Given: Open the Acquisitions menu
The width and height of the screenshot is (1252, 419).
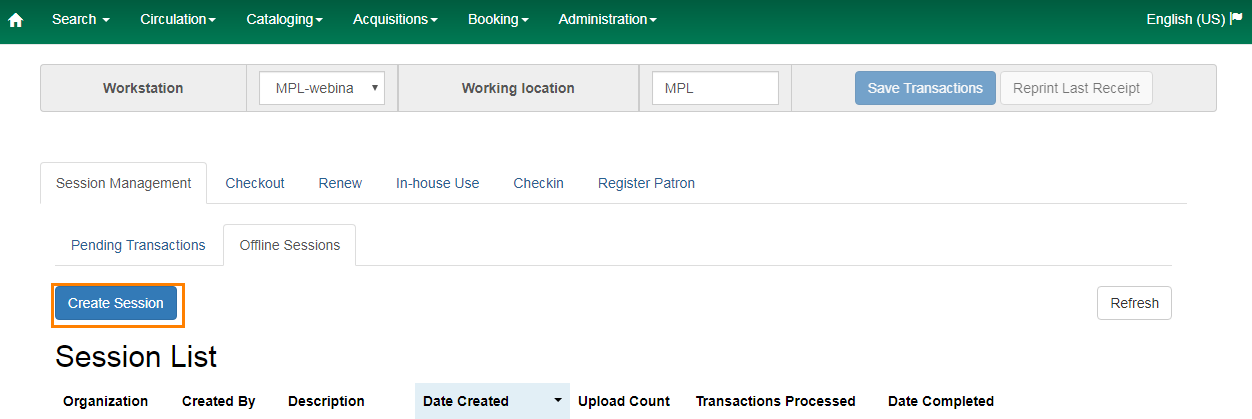Looking at the screenshot, I should coord(395,19).
